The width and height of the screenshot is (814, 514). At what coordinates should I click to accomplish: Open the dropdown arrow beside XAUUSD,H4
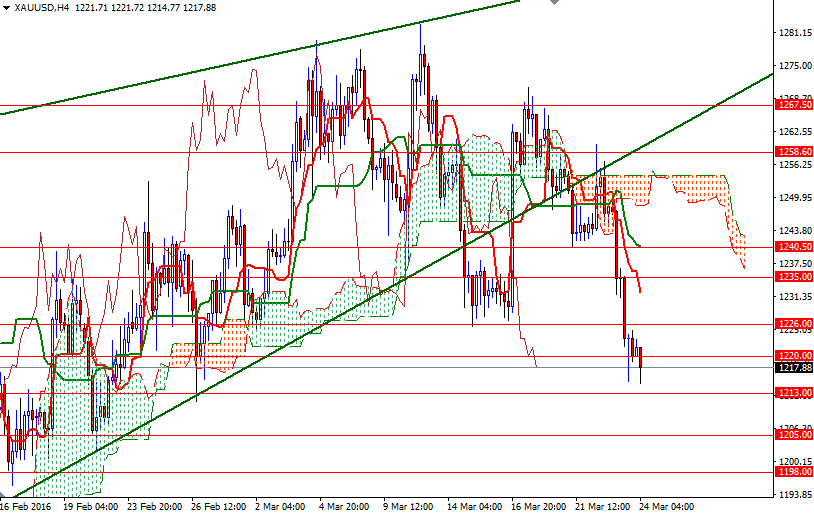tap(6, 8)
